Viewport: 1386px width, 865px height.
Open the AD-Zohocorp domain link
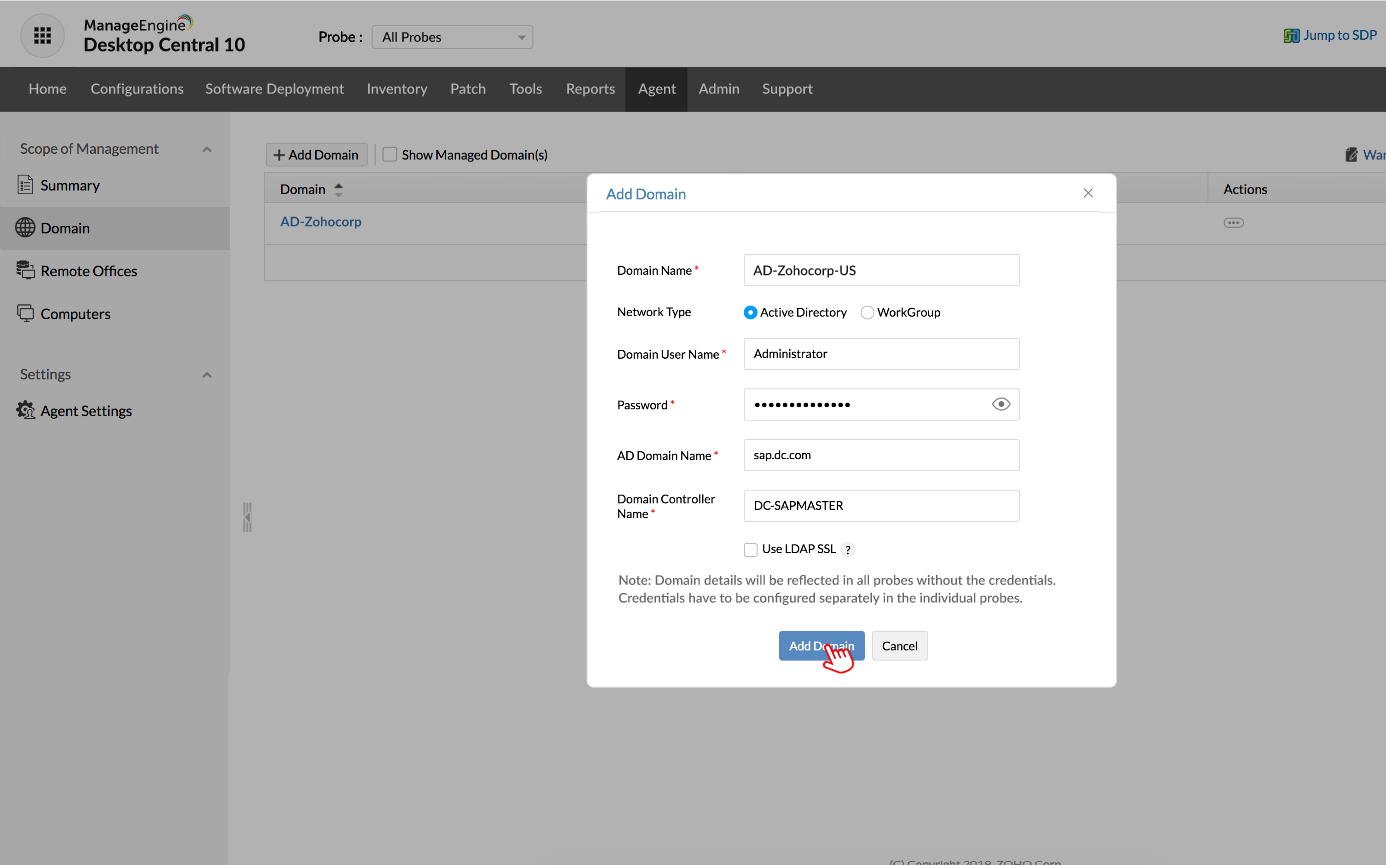pos(321,222)
